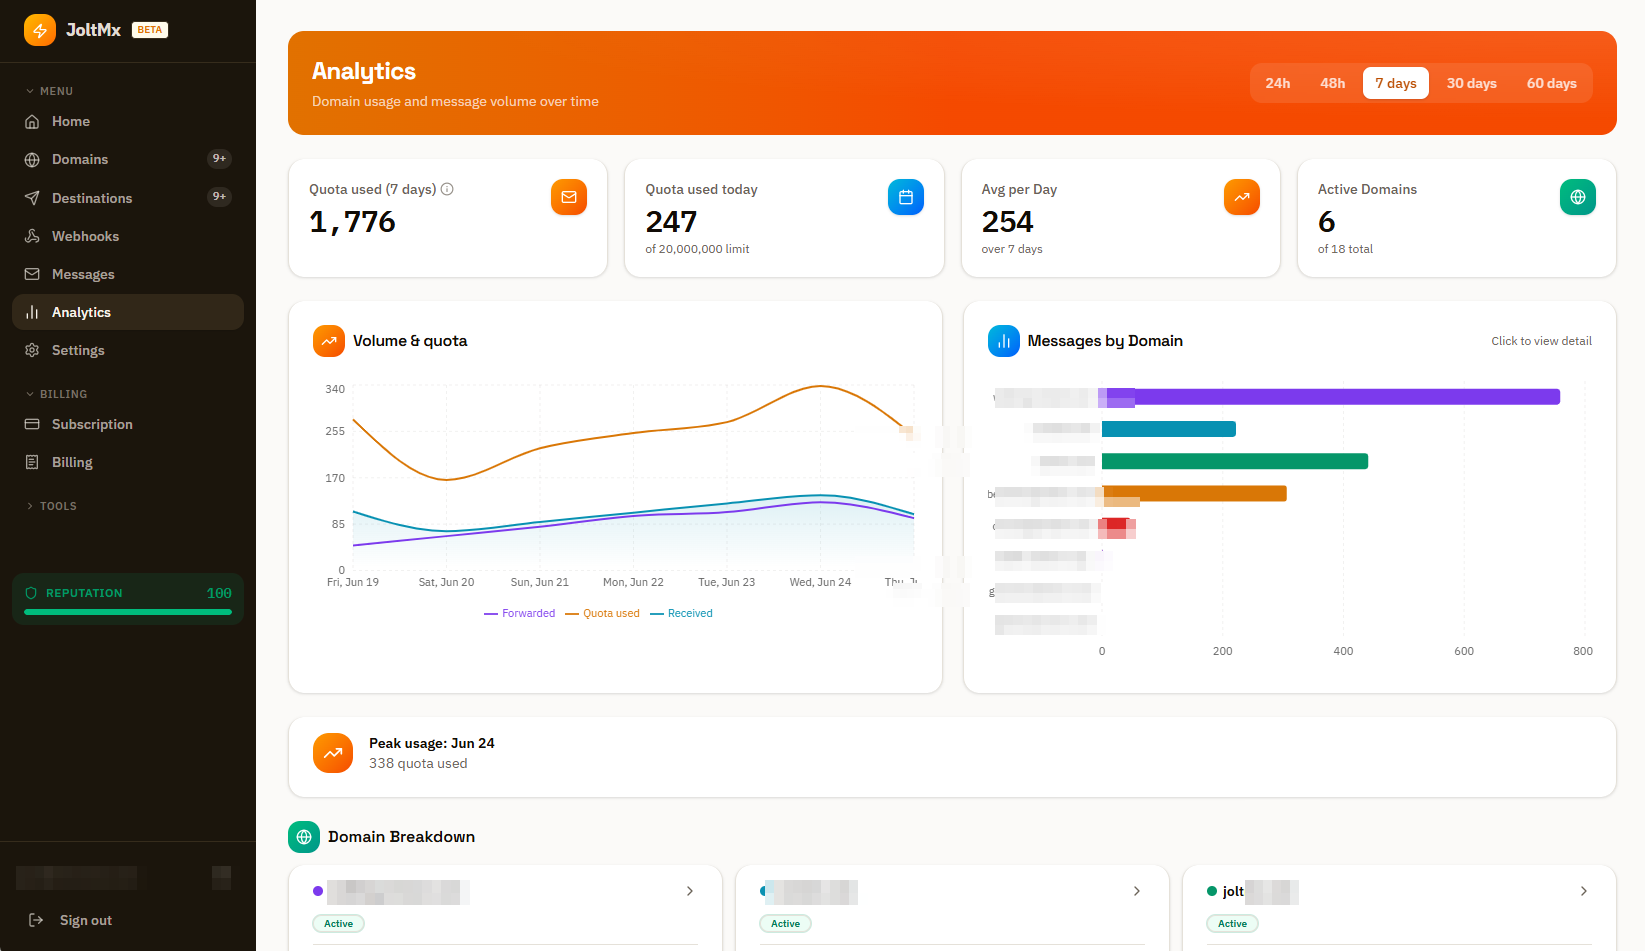1645x951 pixels.
Task: Click the Peak usage trend icon
Action: [333, 753]
